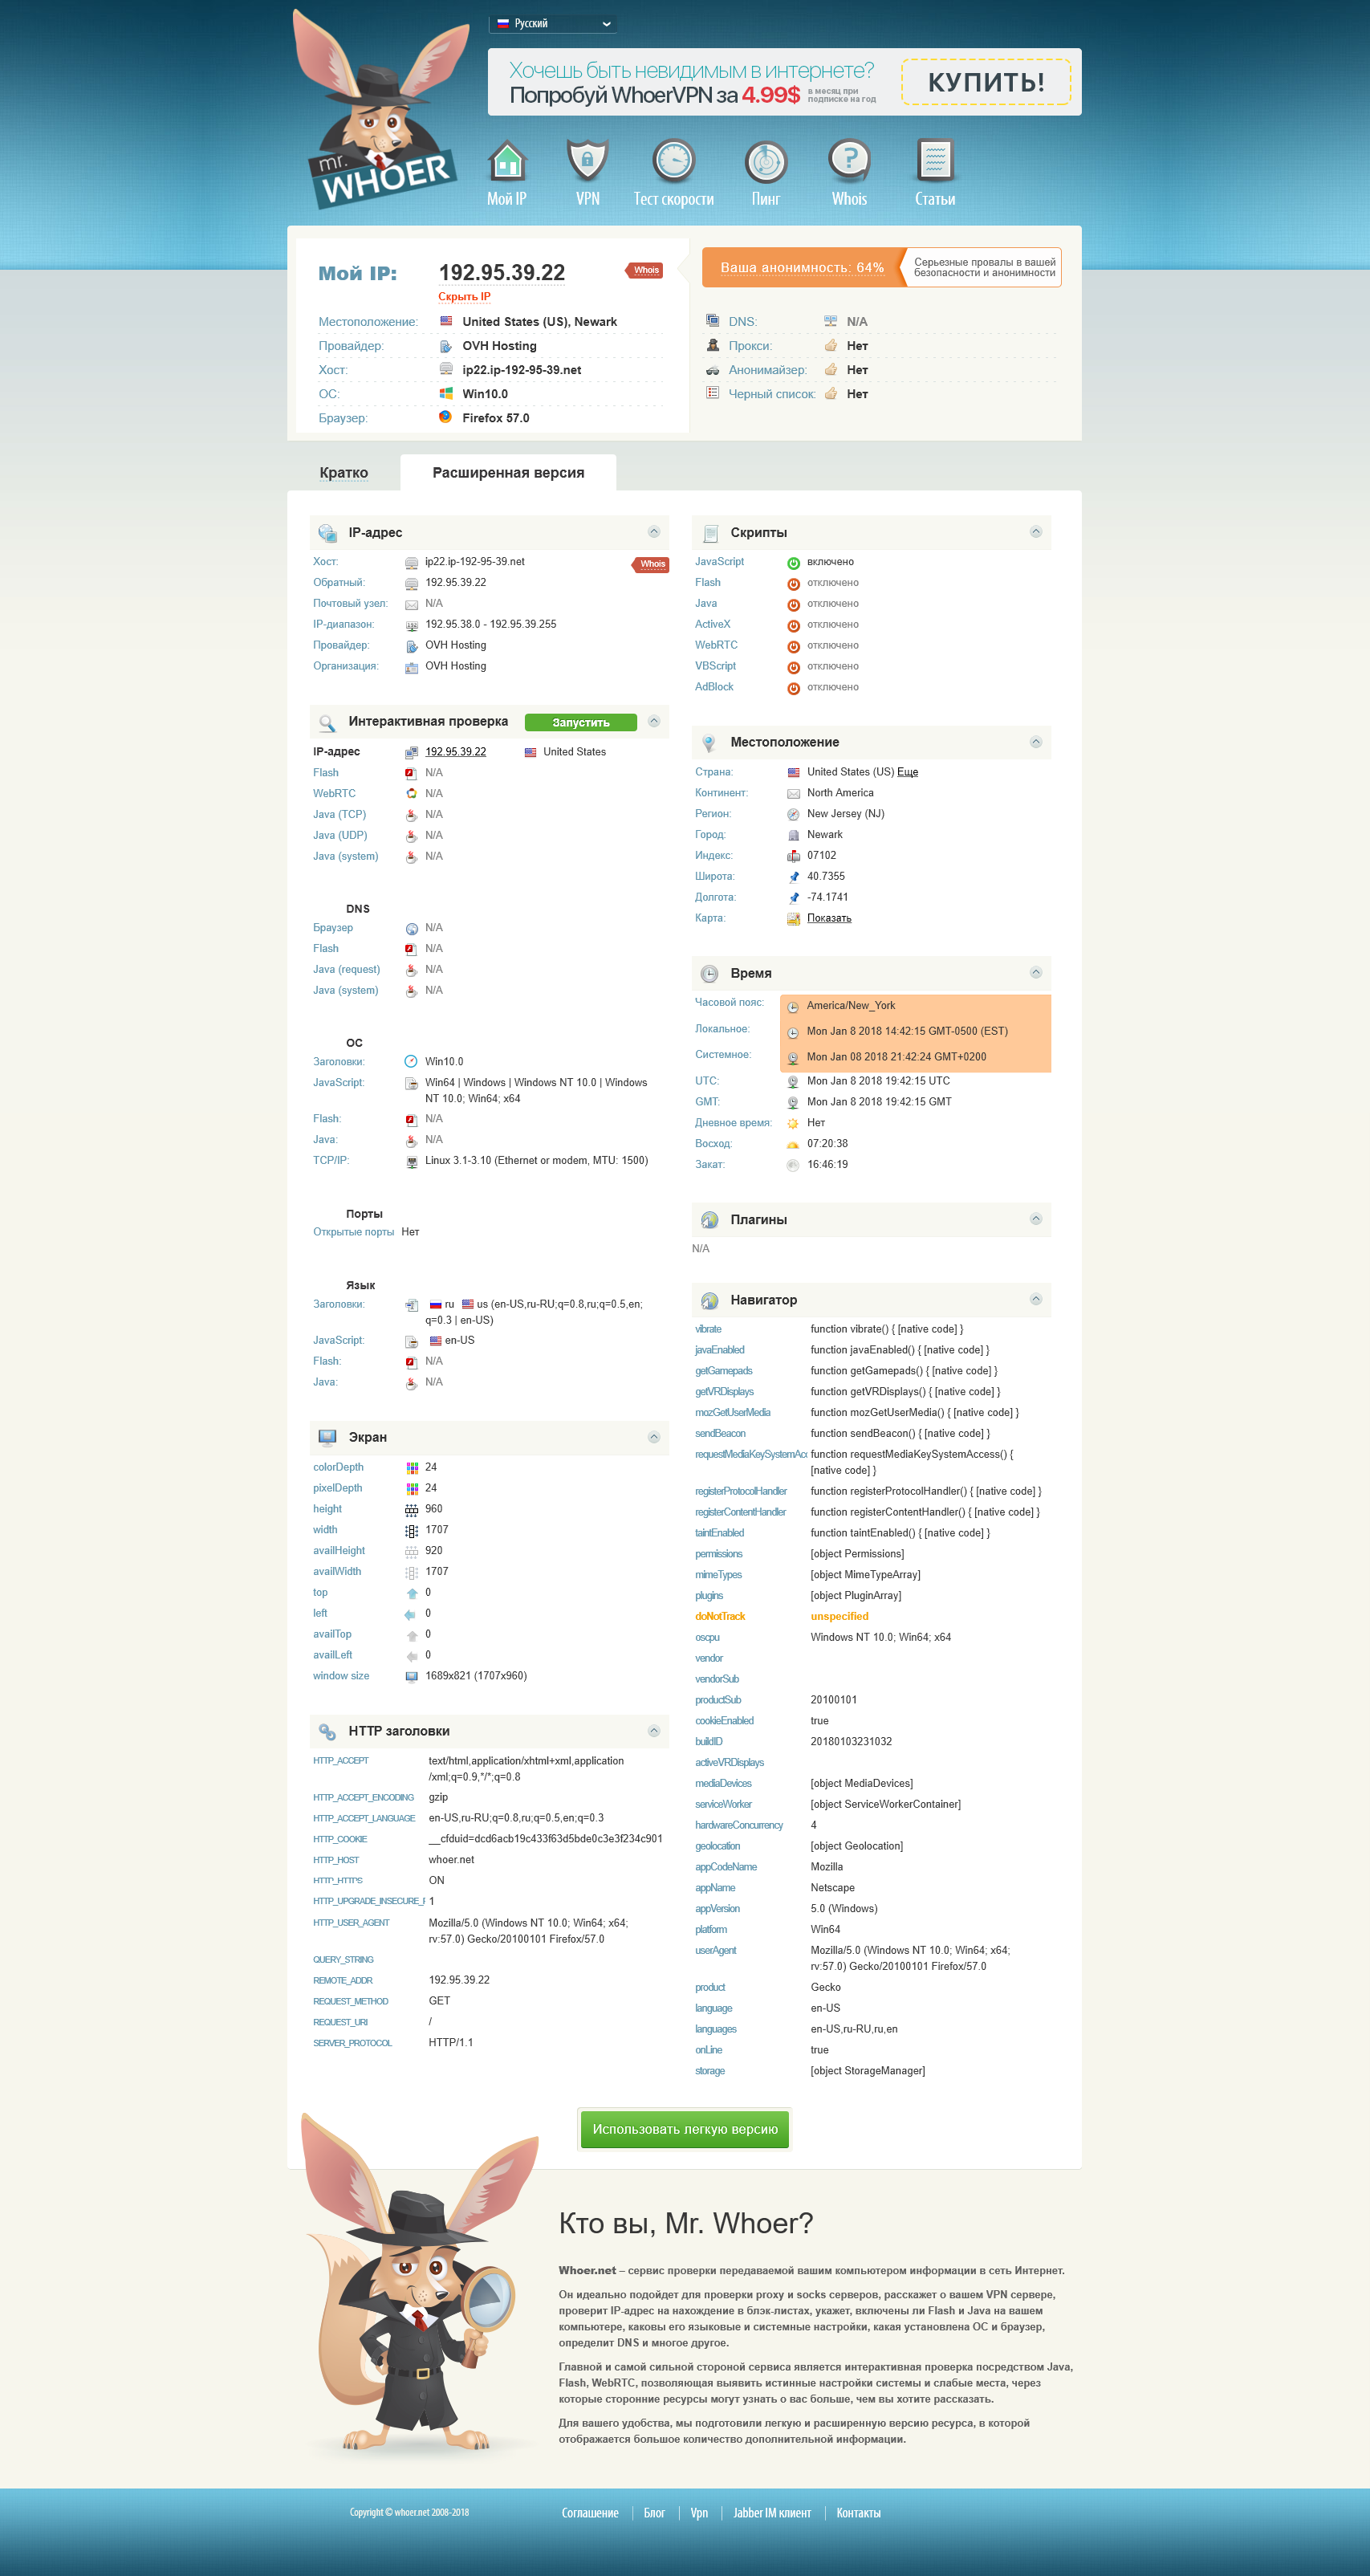The image size is (1370, 2576).
Task: Collapse the Плагины section
Action: coord(1036,1219)
